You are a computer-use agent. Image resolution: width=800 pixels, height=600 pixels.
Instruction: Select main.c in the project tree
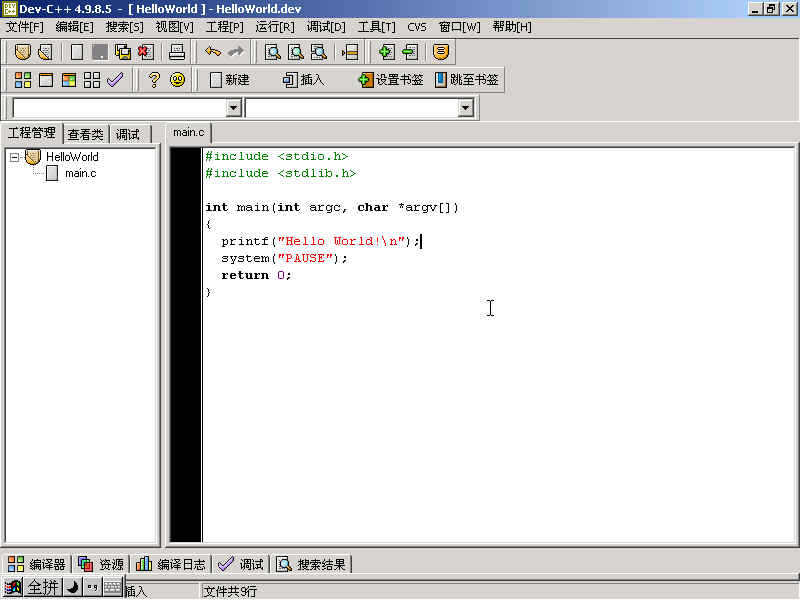point(80,174)
